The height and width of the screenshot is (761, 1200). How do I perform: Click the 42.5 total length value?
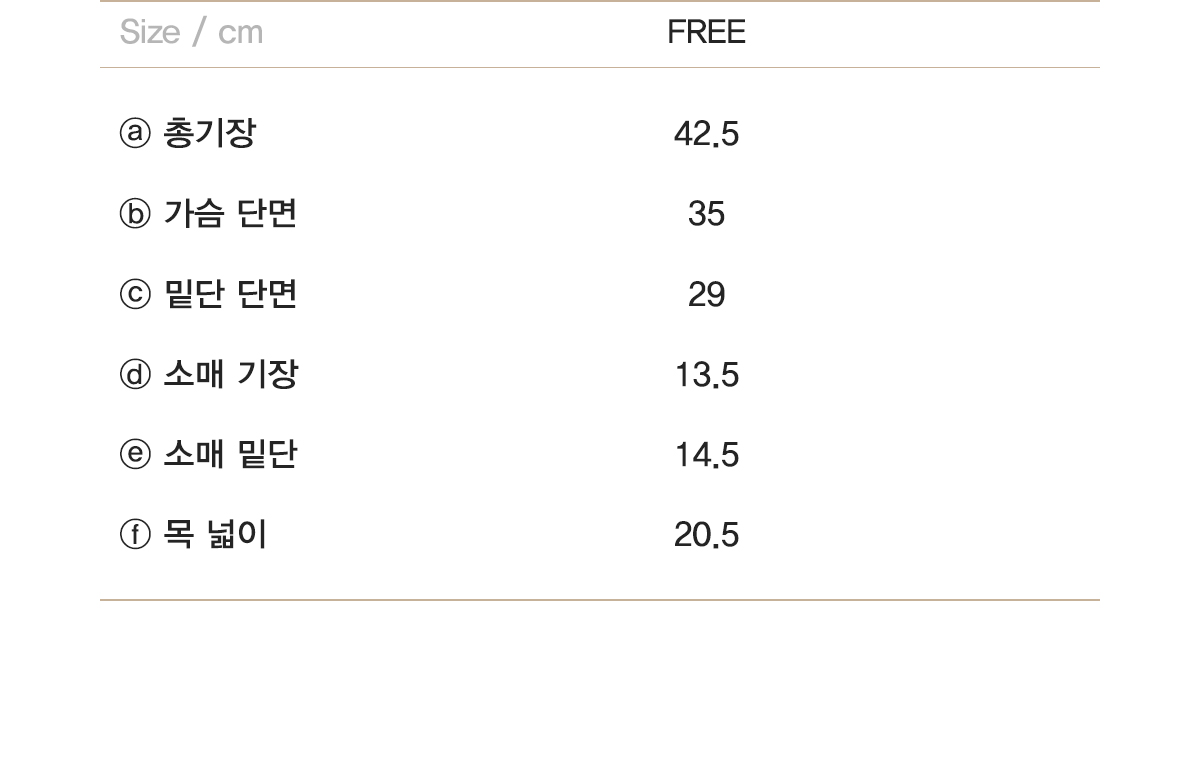706,134
